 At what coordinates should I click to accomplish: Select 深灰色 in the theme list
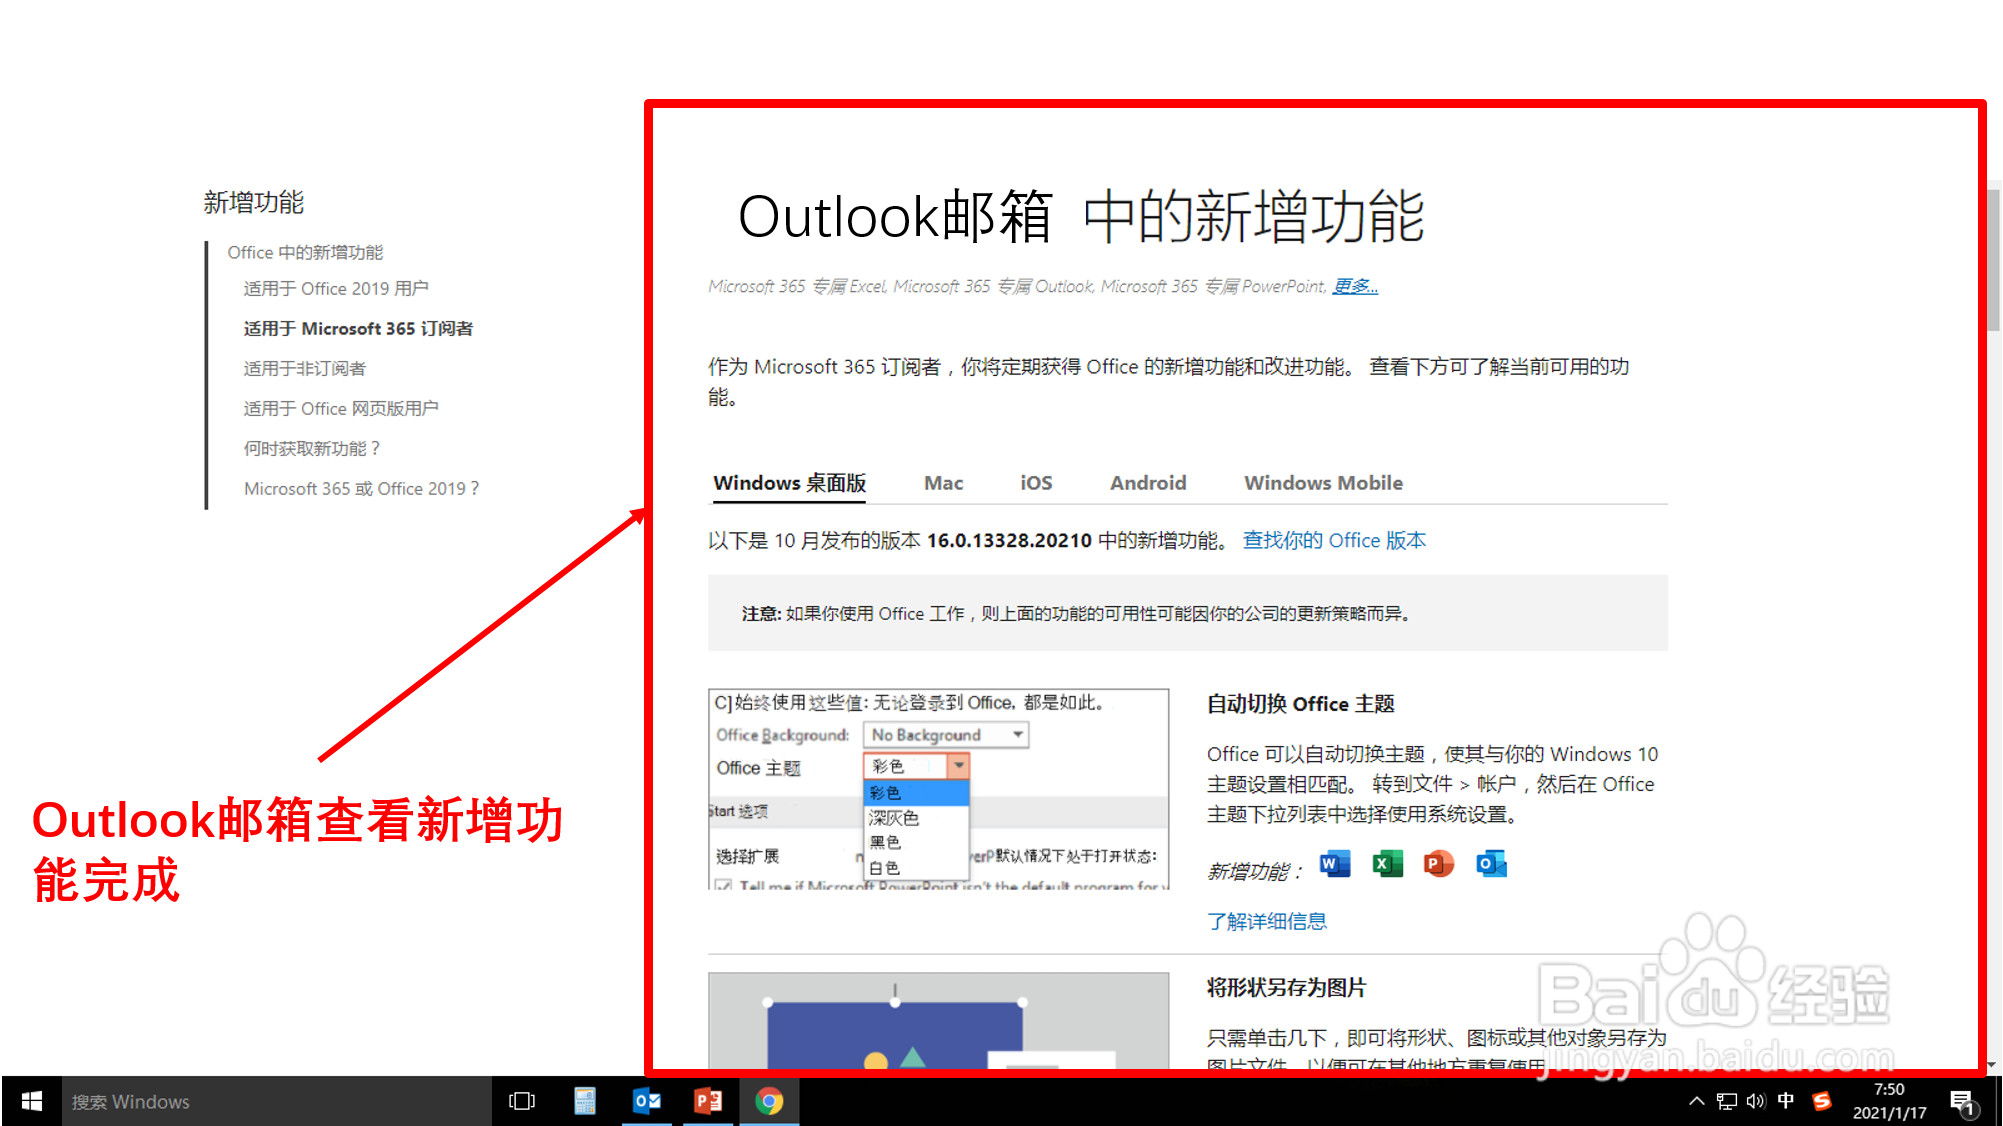pos(895,817)
